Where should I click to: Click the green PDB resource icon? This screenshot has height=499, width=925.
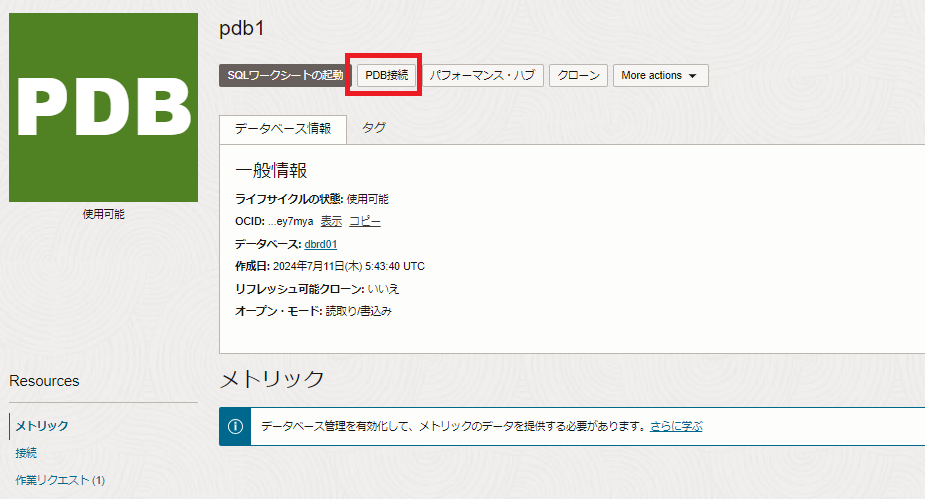pos(103,107)
